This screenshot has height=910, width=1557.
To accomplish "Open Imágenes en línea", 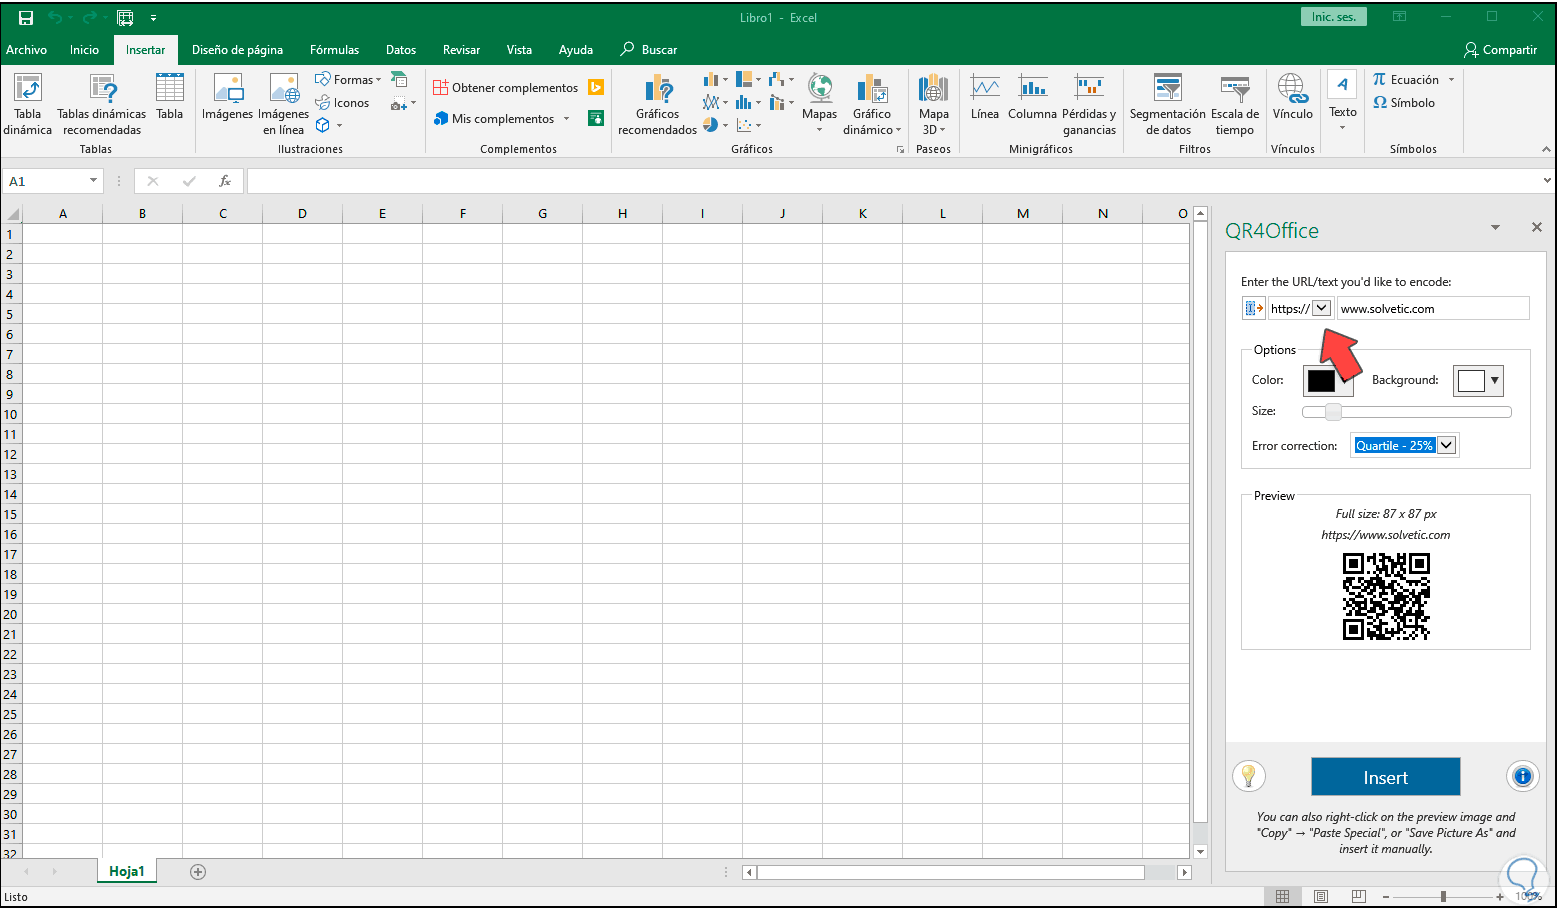I will pyautogui.click(x=284, y=104).
